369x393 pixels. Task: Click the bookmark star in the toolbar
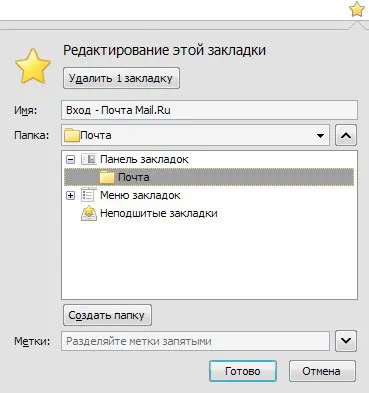pos(357,9)
